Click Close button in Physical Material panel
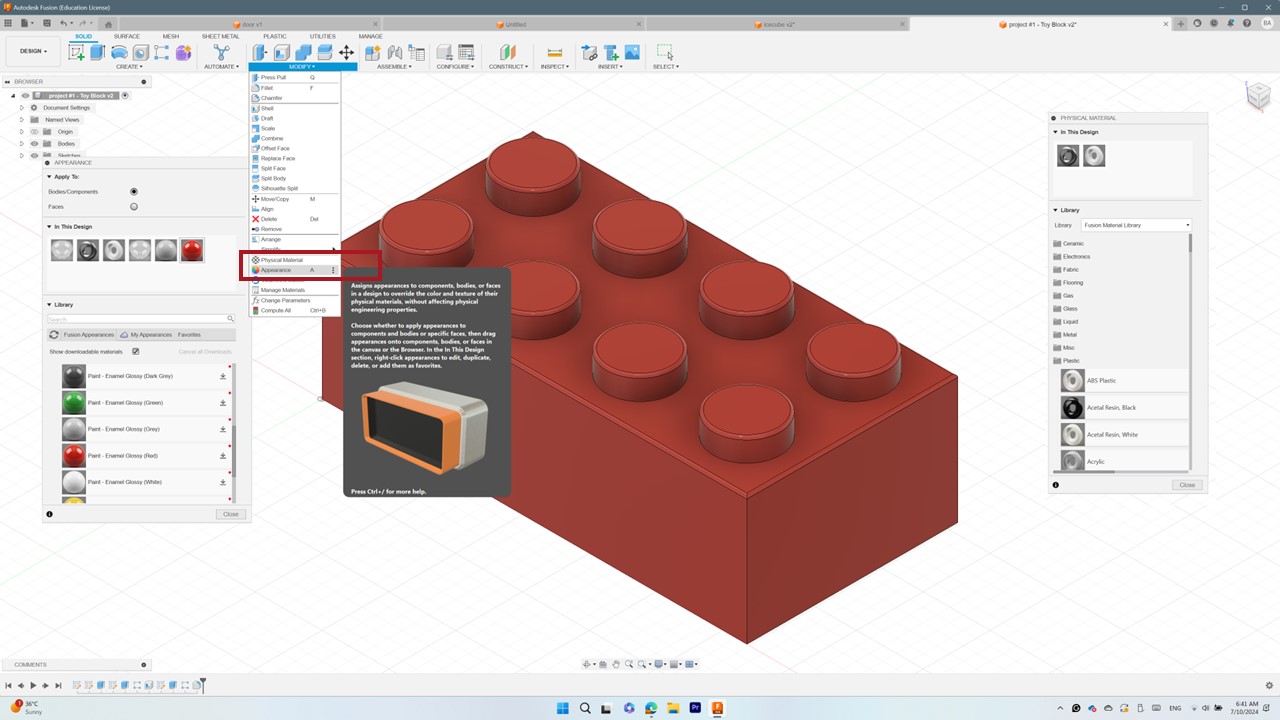Viewport: 1280px width, 720px height. coord(1187,485)
